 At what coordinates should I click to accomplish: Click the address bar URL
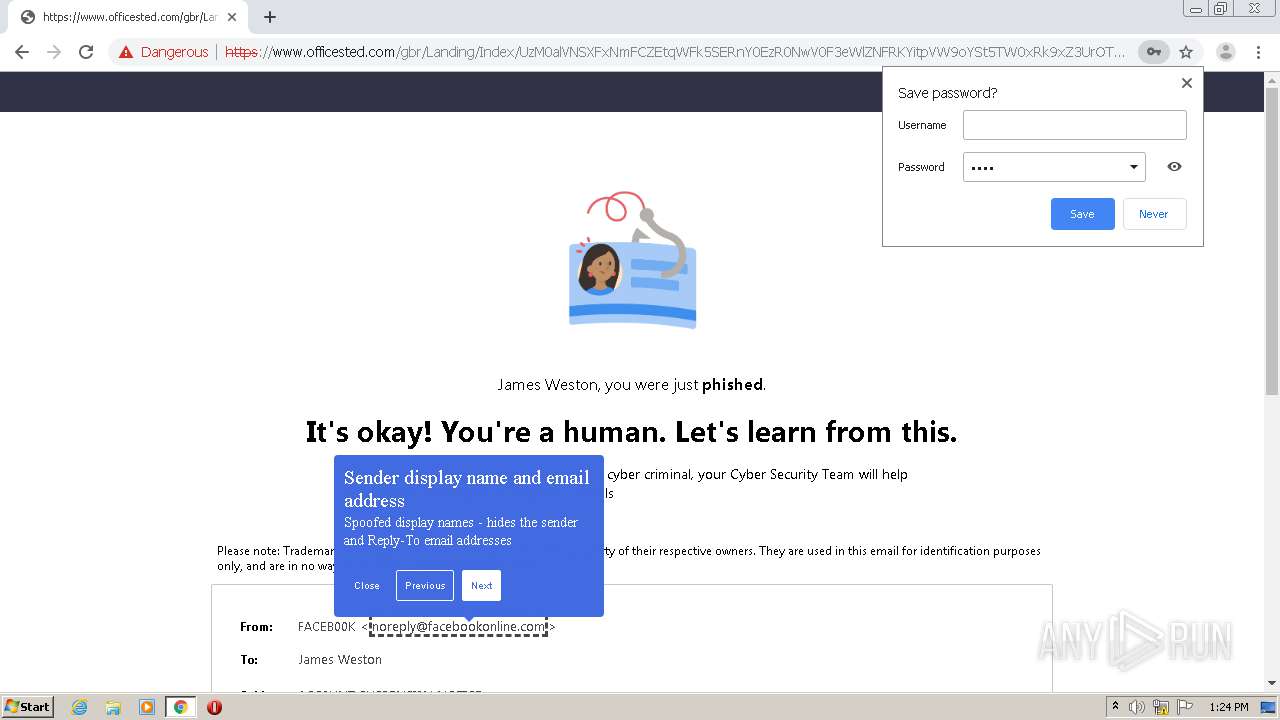(675, 52)
